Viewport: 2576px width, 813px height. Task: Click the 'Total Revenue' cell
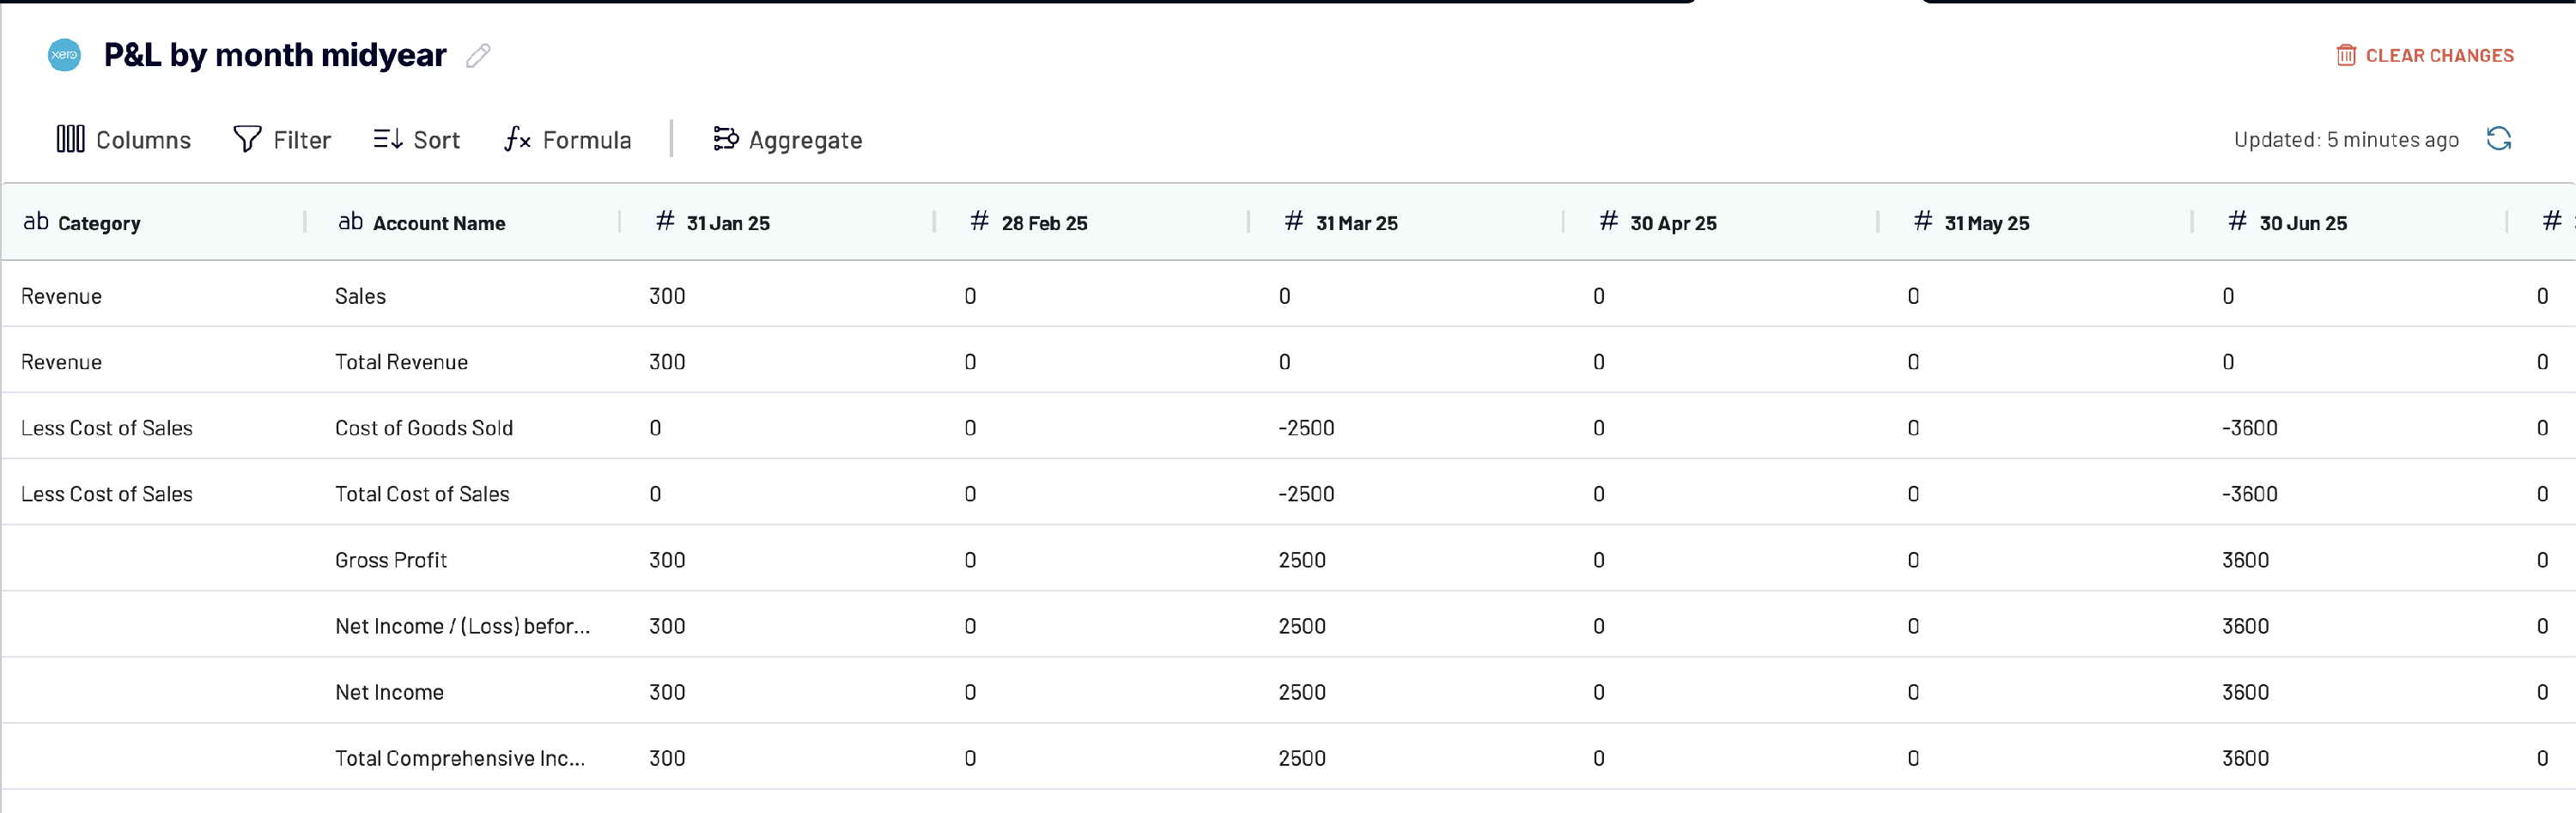pos(401,362)
